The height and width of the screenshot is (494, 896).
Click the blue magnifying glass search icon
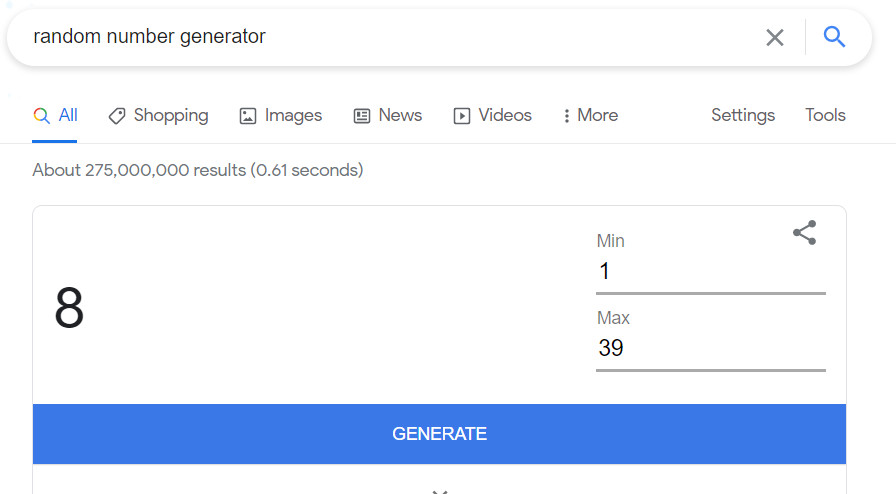click(x=834, y=37)
